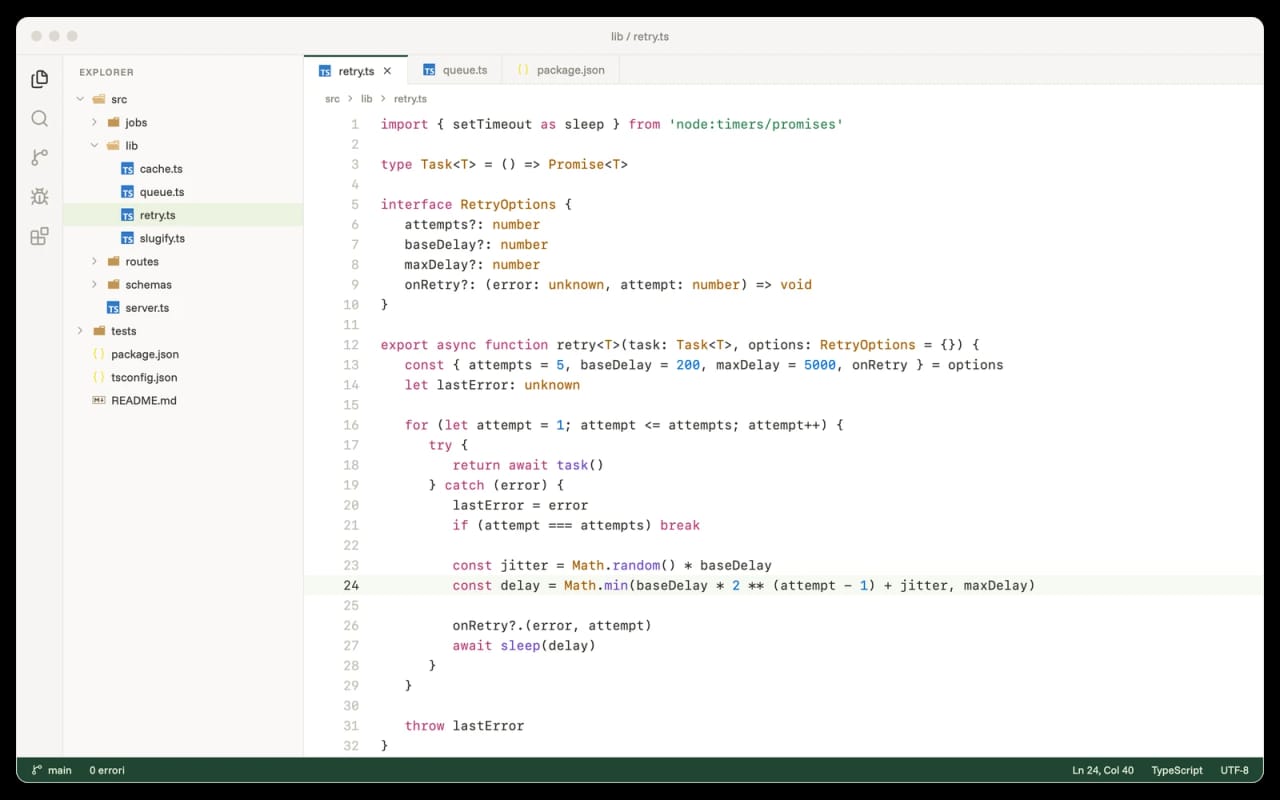The height and width of the screenshot is (800, 1280).
Task: Expand the tests folder chevron
Action: 80,331
